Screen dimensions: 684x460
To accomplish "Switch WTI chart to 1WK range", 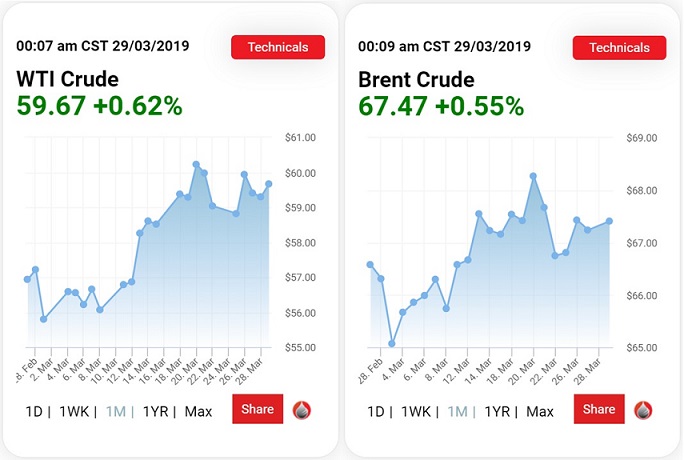I will (75, 411).
